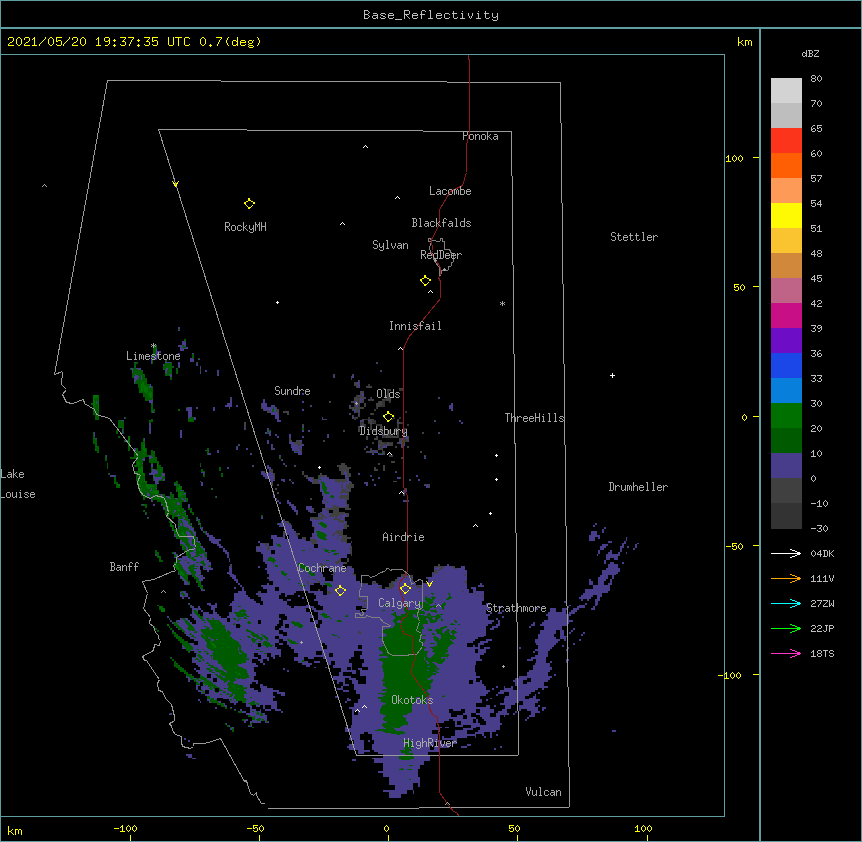Click the white 04DK arrow legend icon
Image resolution: width=862 pixels, height=842 pixels.
[786, 553]
